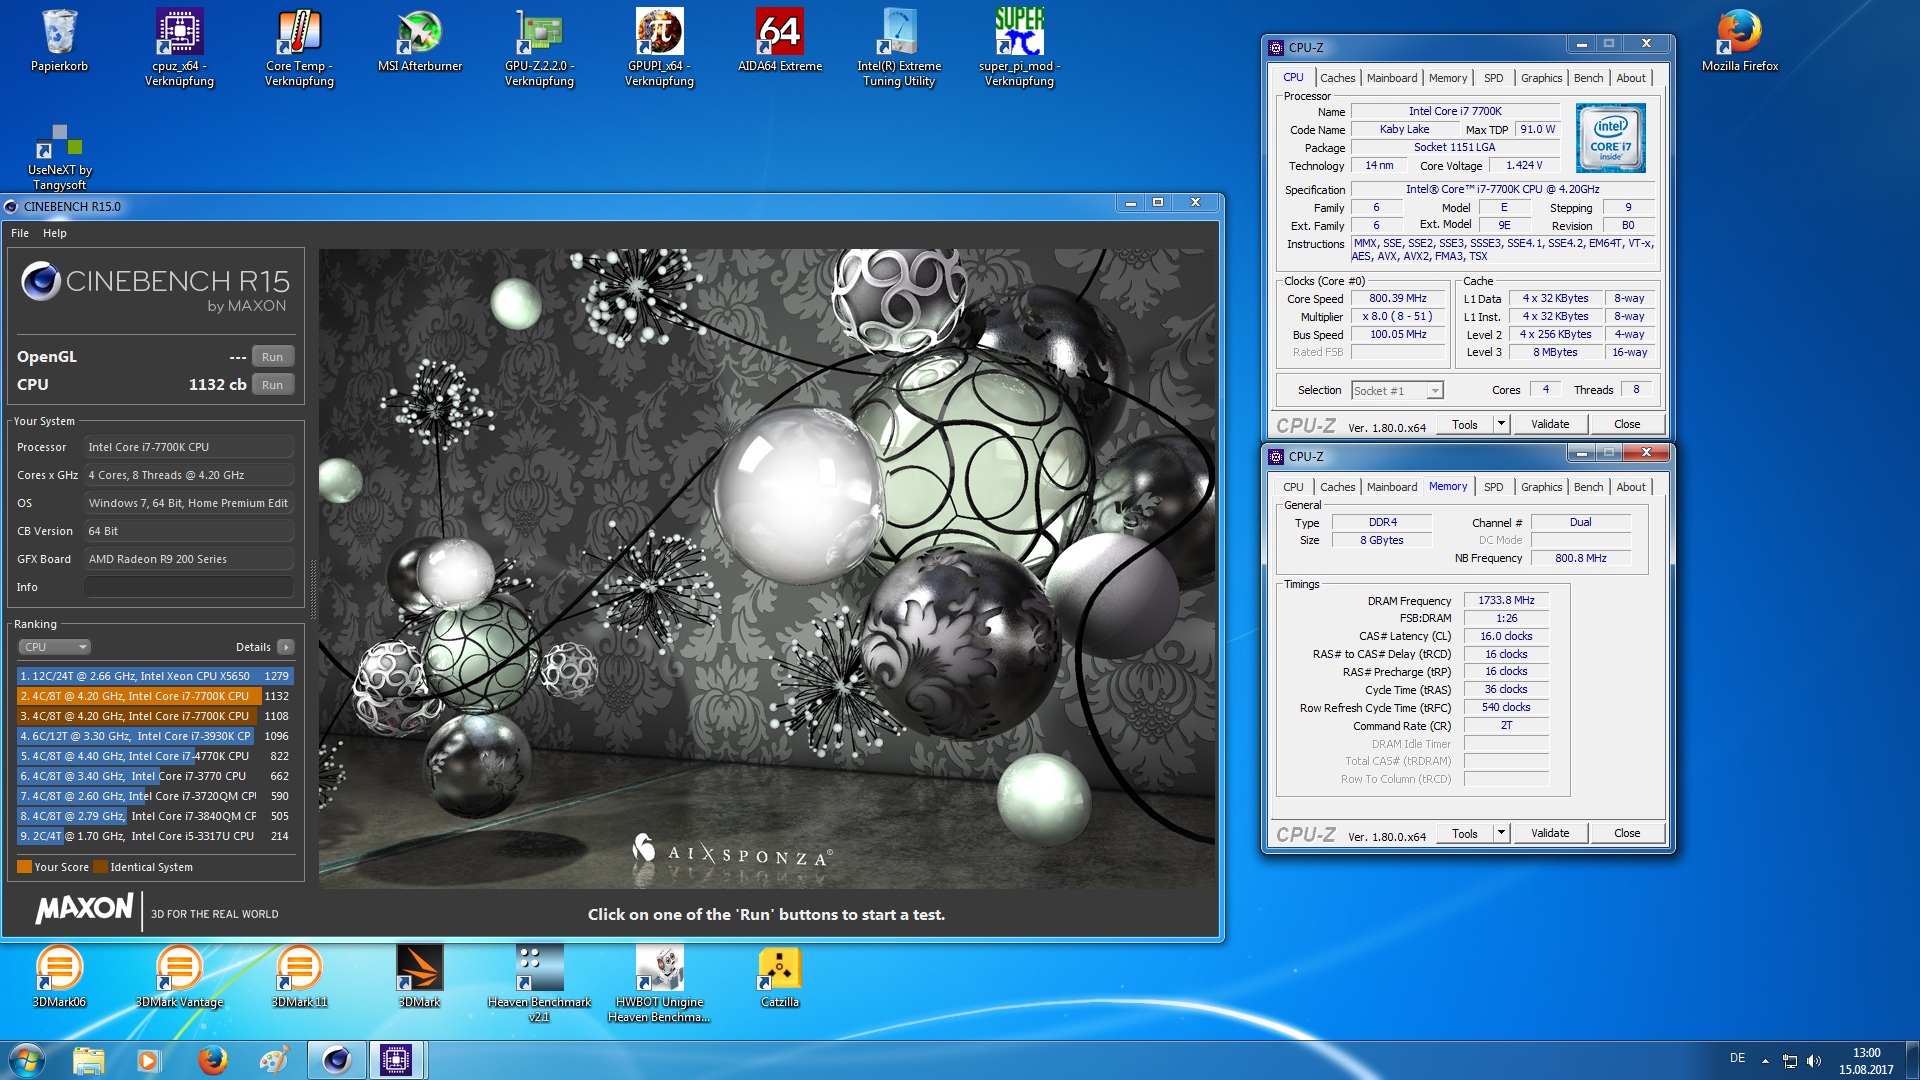Run the CPU benchmark

pos(272,385)
